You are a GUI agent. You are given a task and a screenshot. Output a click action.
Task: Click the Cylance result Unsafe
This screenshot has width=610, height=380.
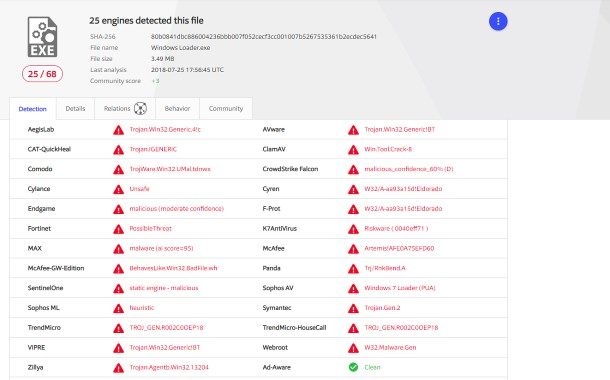click(x=139, y=189)
